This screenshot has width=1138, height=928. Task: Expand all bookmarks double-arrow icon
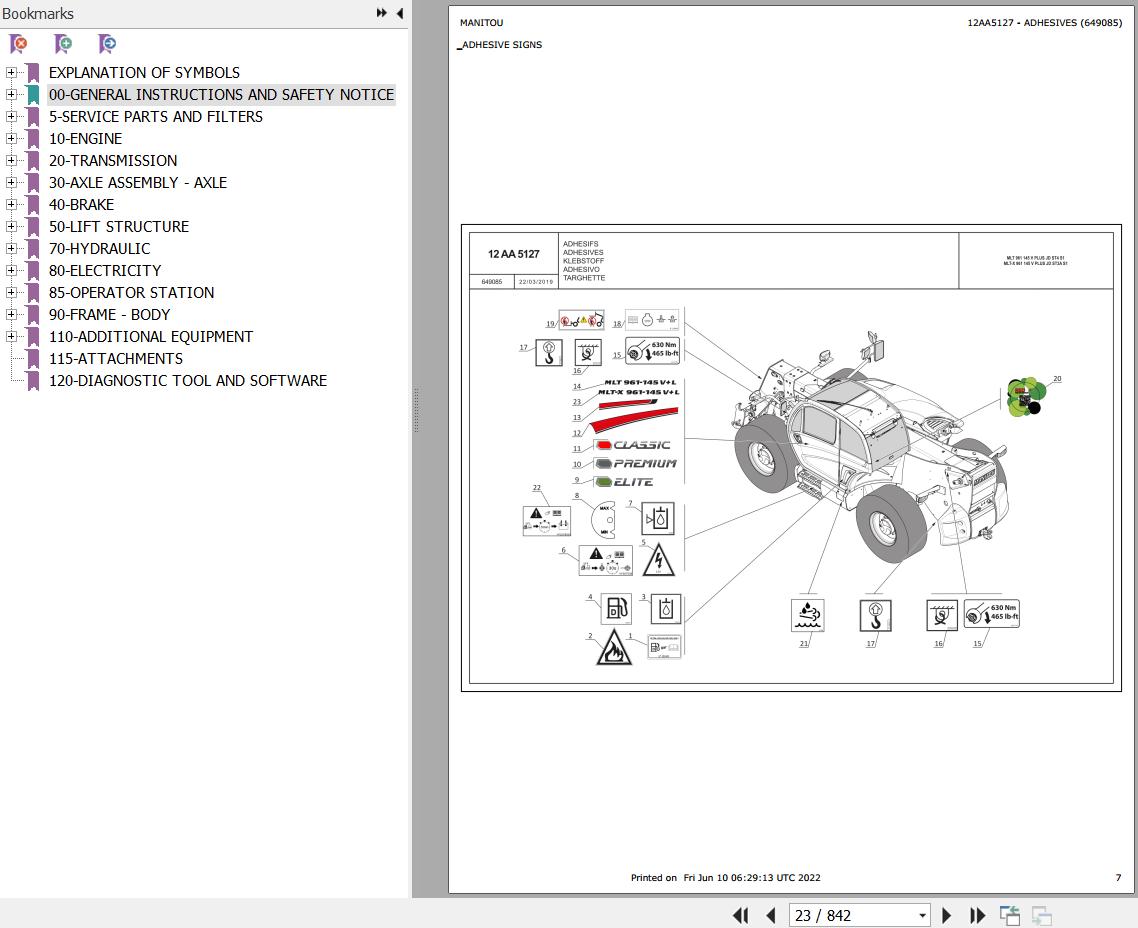(381, 13)
